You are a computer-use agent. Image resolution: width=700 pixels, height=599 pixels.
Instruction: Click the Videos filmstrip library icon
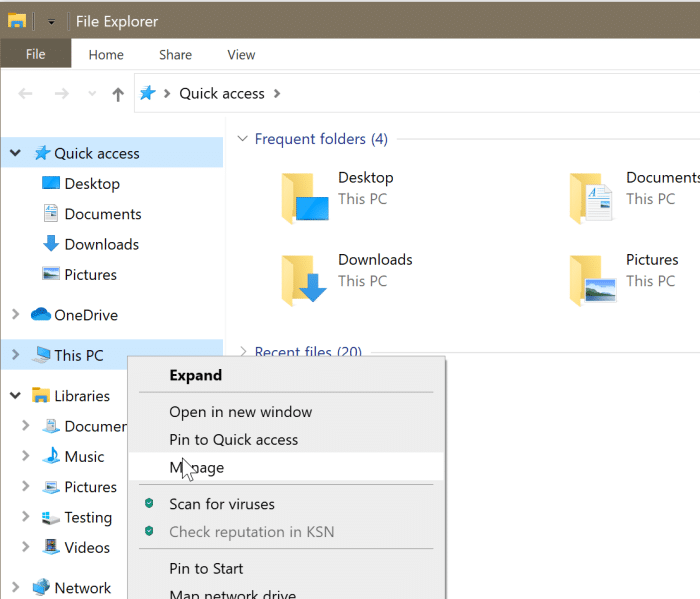click(x=51, y=547)
